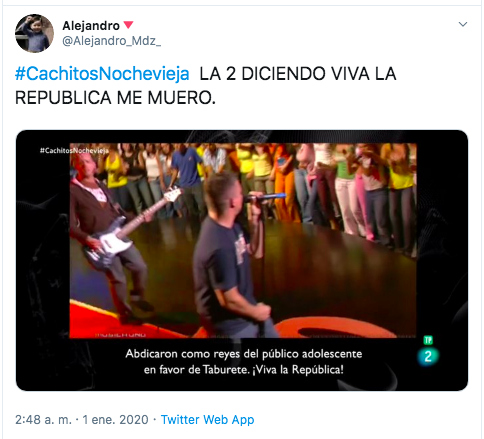This screenshot has height=439, width=484.
Task: Open the embedded TV screenshot image
Action: (x=242, y=260)
